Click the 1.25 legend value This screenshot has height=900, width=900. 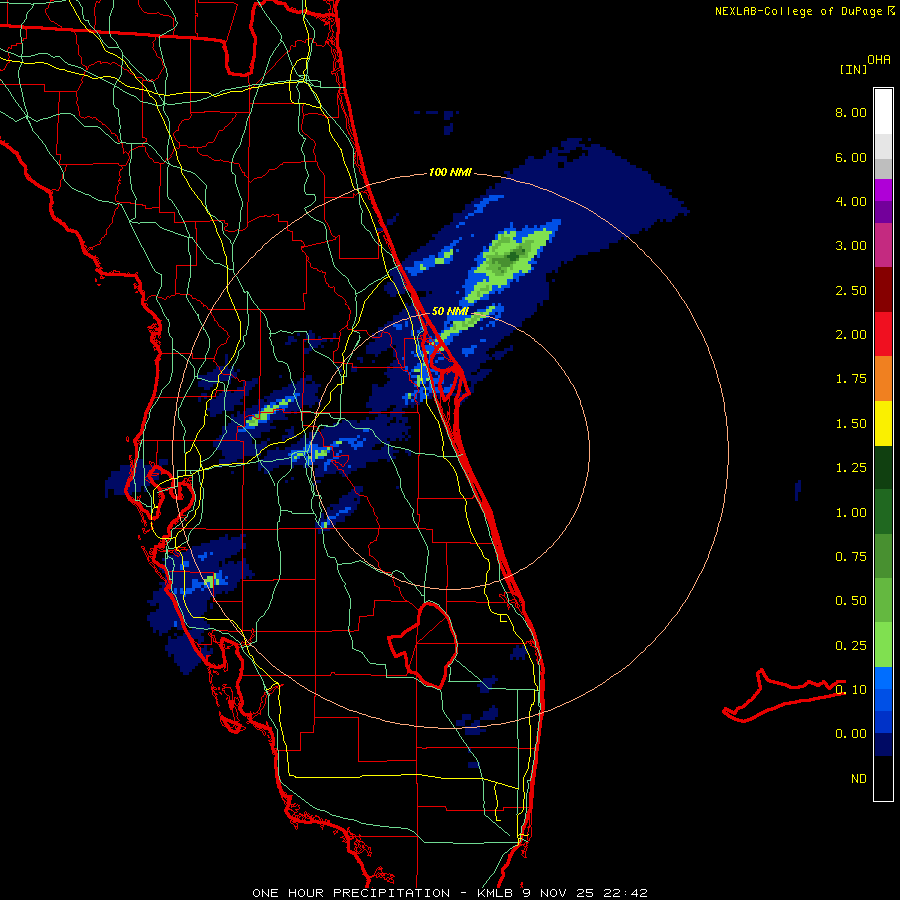tap(851, 468)
